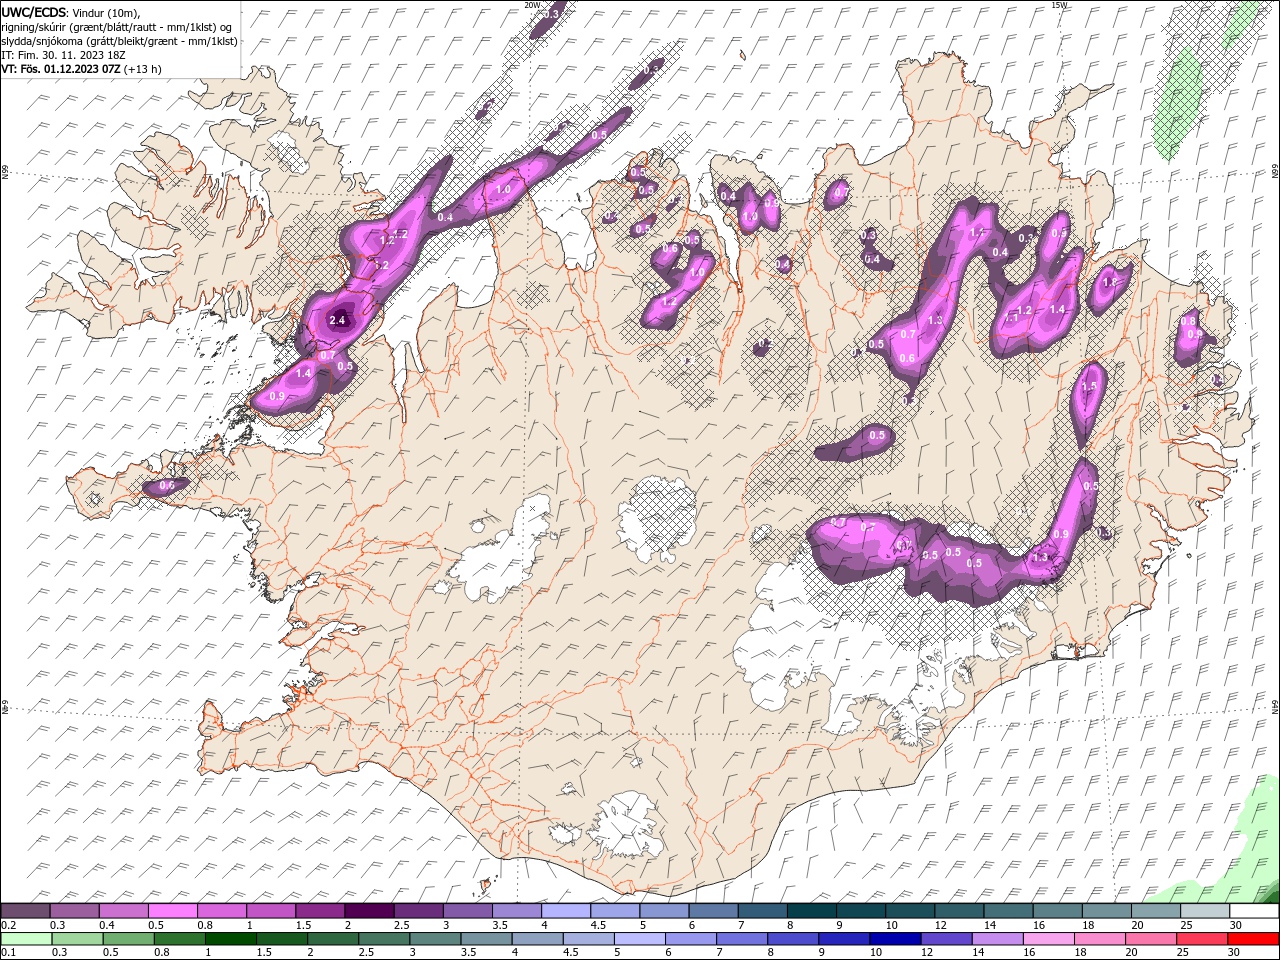Click the 'slydda/snjókoma' legend description line
Image resolution: width=1280 pixels, height=960 pixels.
(x=119, y=41)
